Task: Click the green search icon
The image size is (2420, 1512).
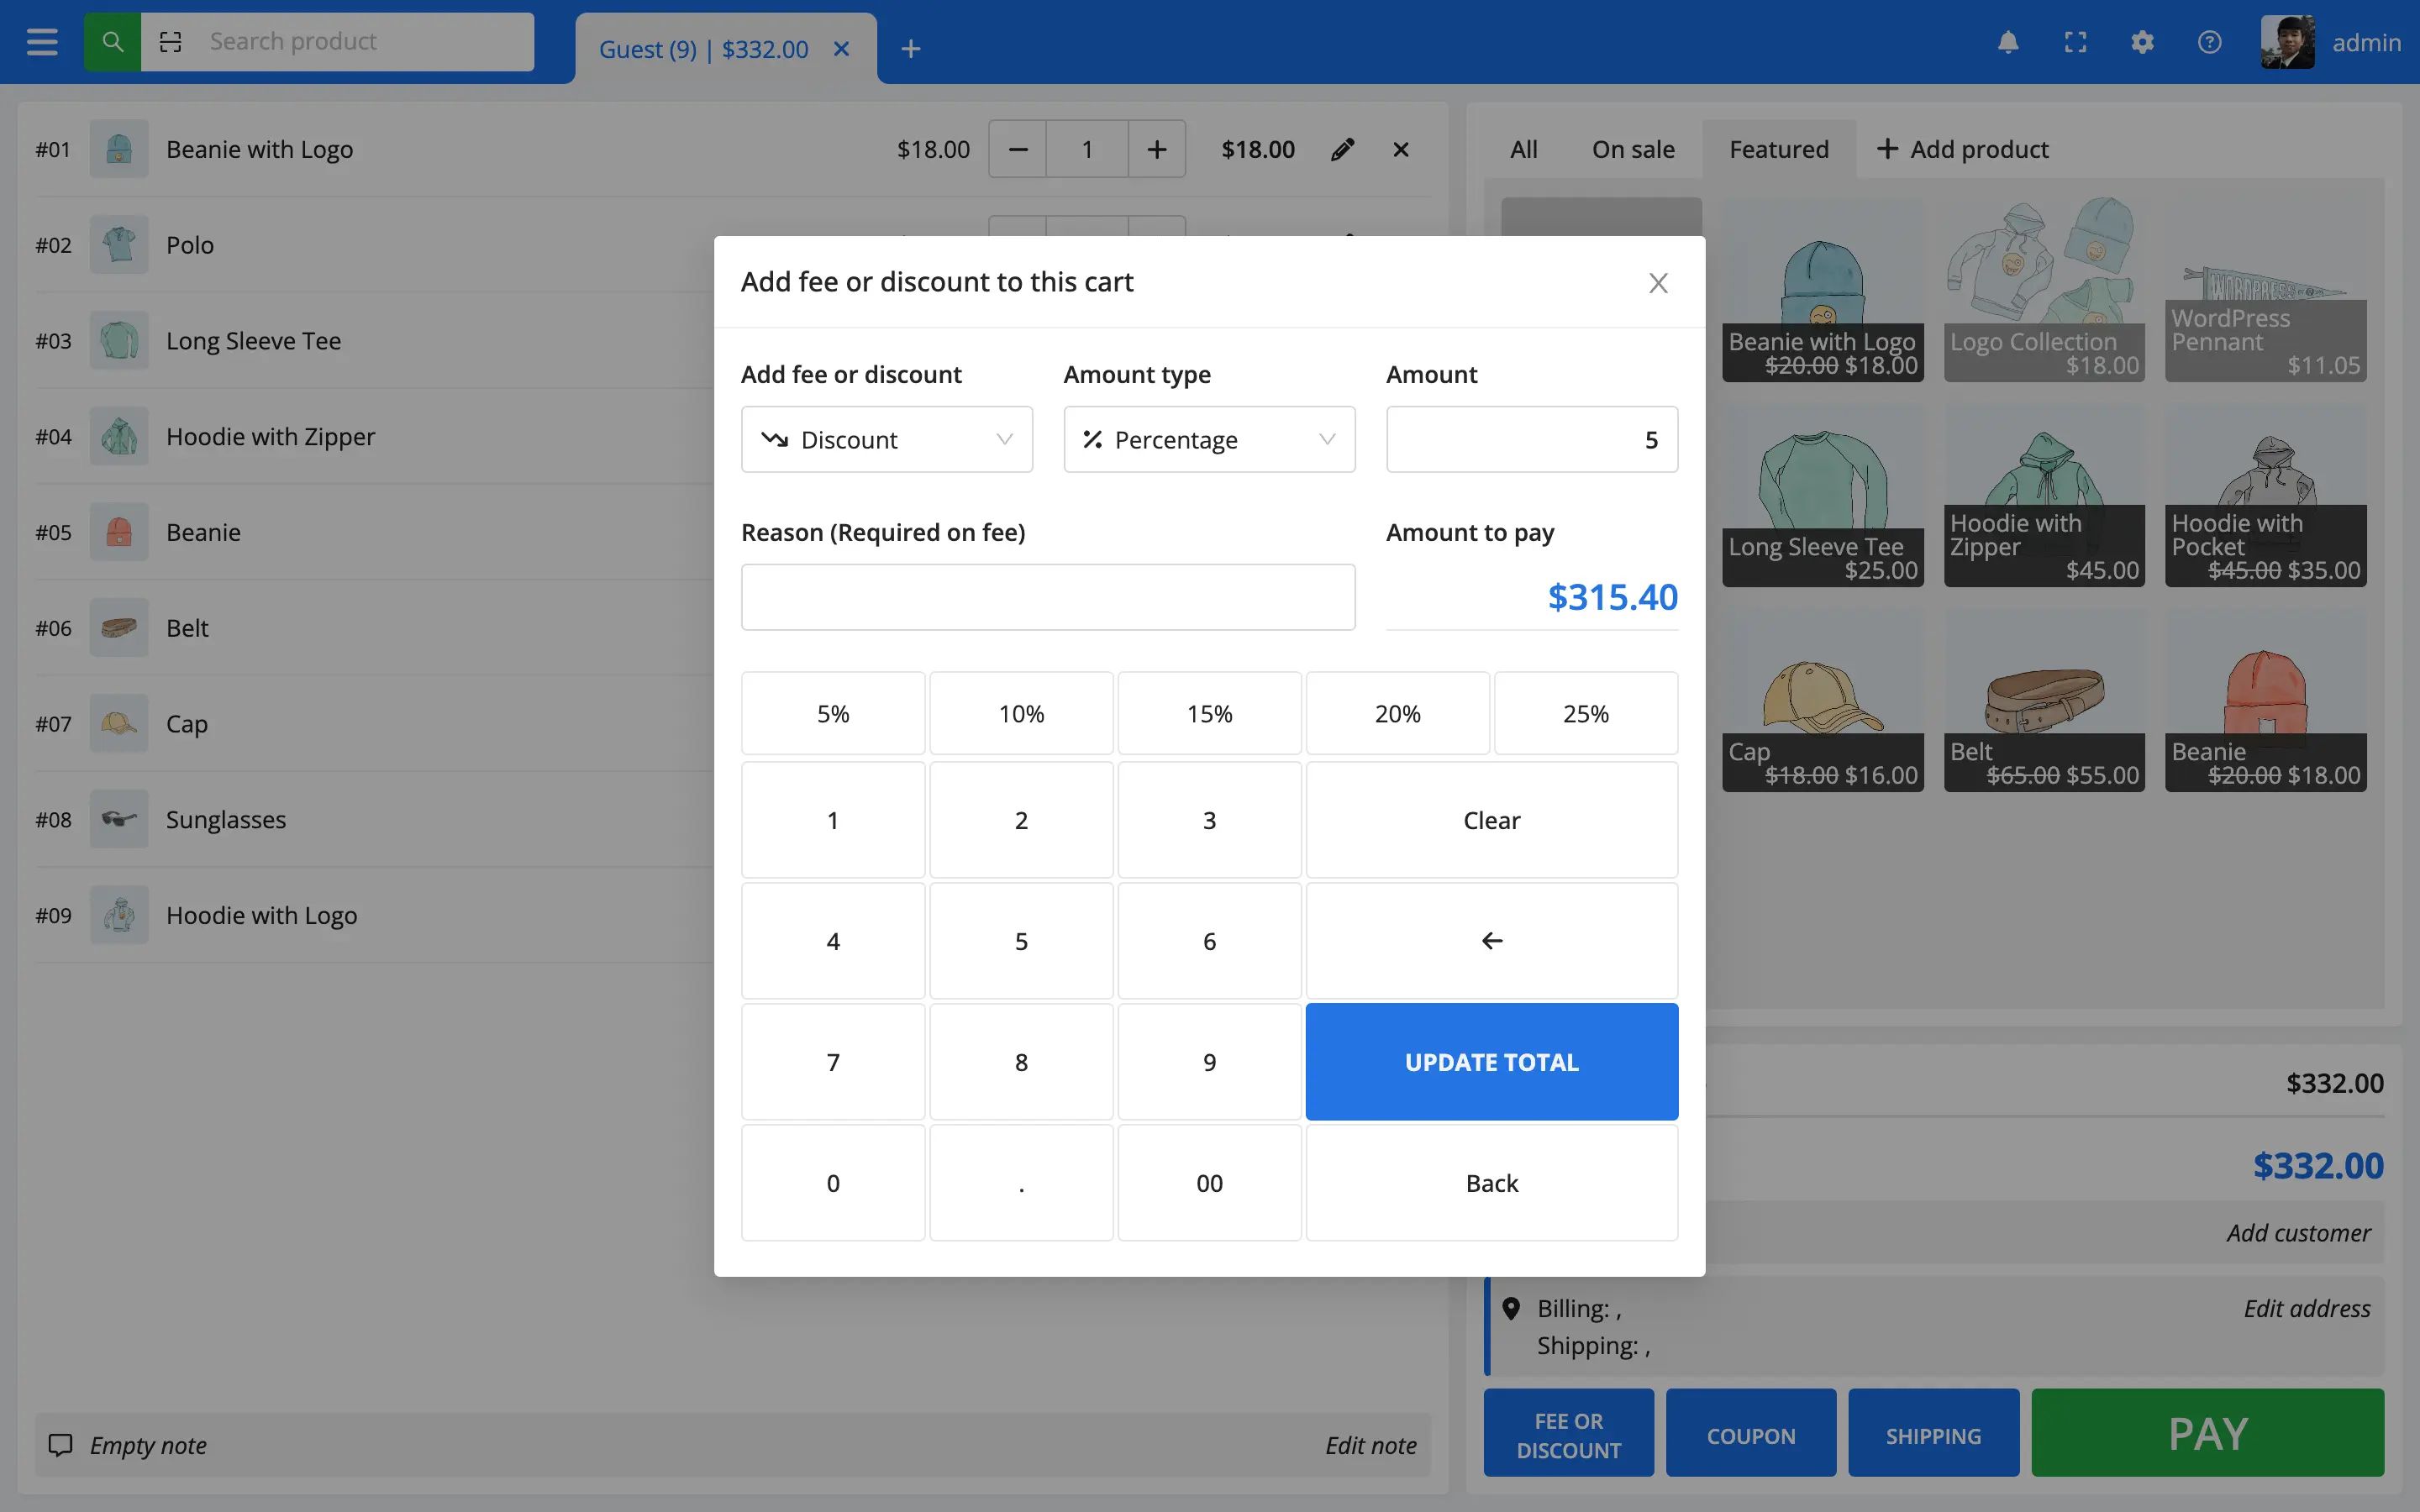Action: pyautogui.click(x=112, y=42)
